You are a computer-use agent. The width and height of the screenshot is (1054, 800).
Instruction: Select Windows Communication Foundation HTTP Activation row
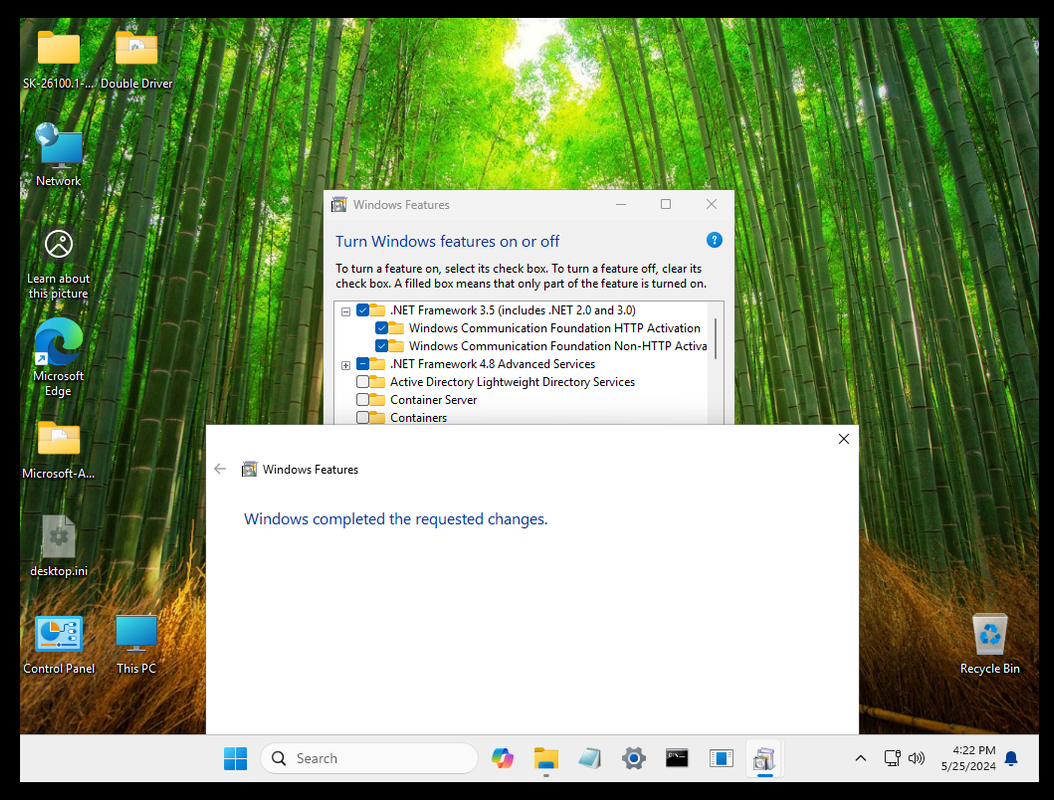tap(555, 328)
